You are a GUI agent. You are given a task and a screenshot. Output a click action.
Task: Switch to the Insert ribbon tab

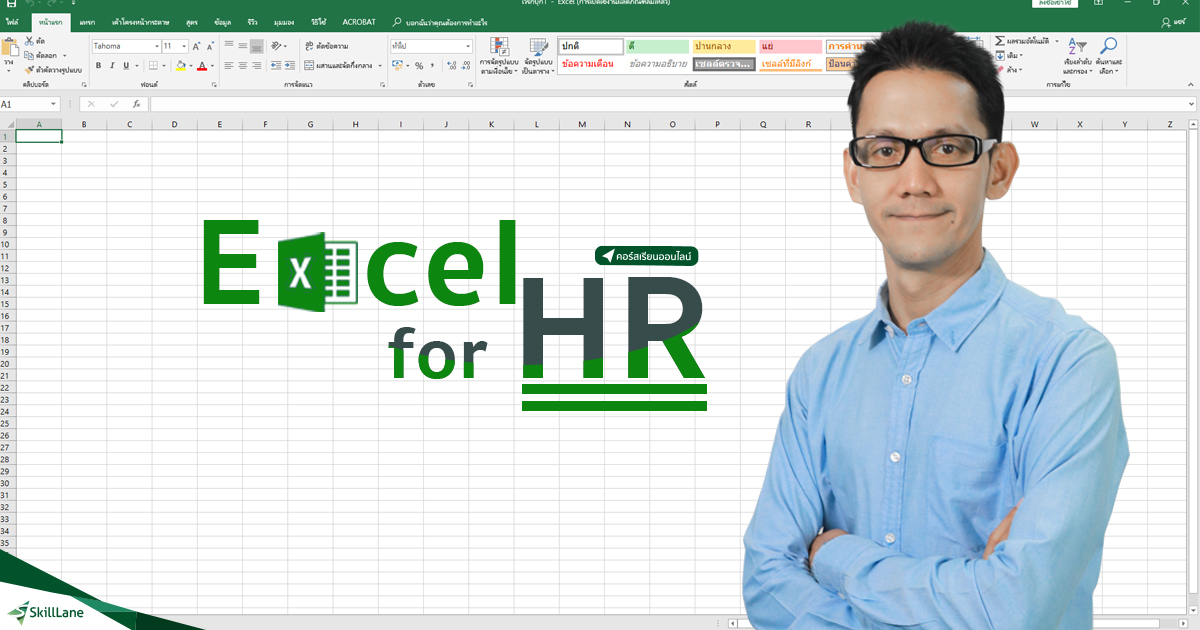pyautogui.click(x=86, y=22)
